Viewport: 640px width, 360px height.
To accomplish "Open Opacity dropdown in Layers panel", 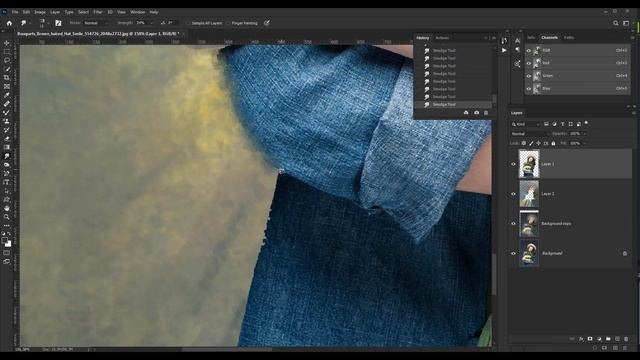I will coord(584,134).
